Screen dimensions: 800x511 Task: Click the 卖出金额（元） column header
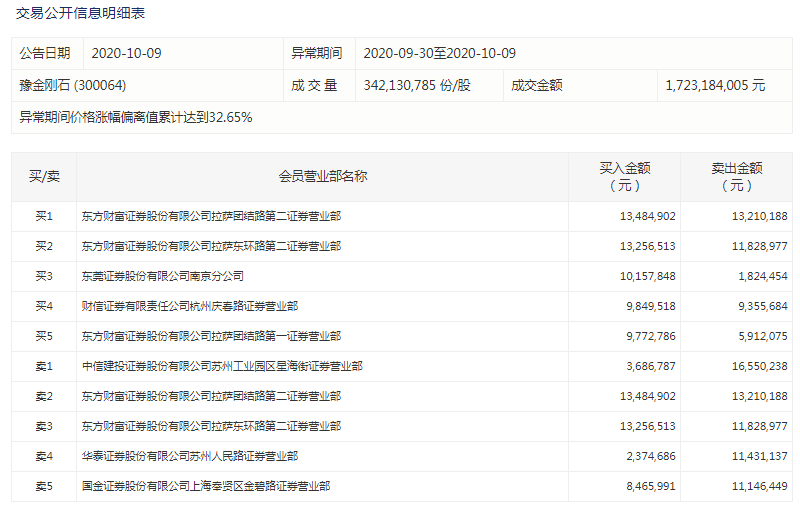736,176
